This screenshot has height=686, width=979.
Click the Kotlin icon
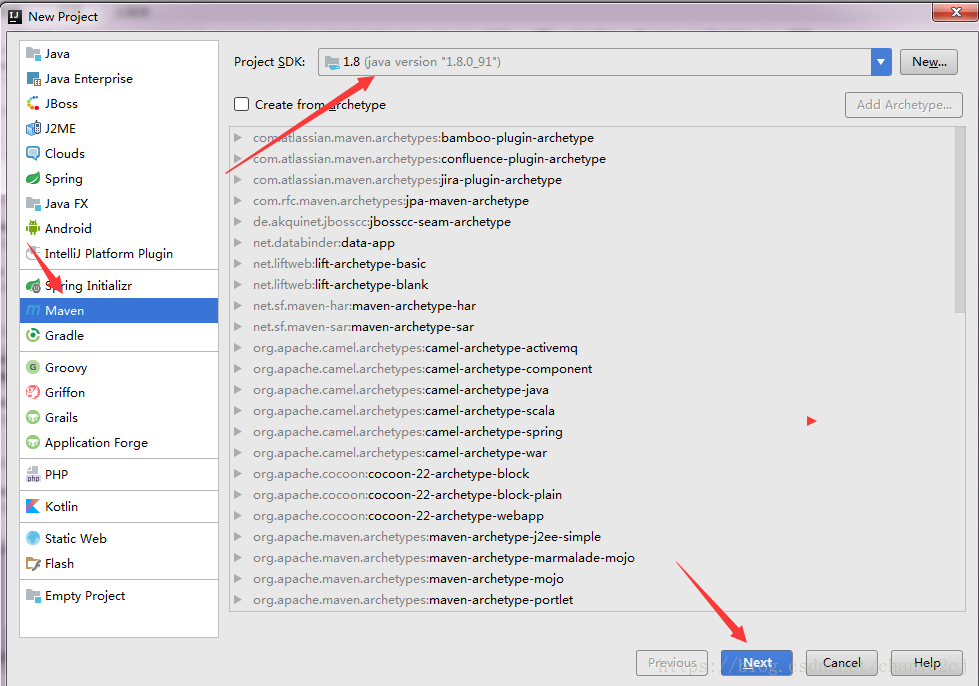(x=33, y=506)
